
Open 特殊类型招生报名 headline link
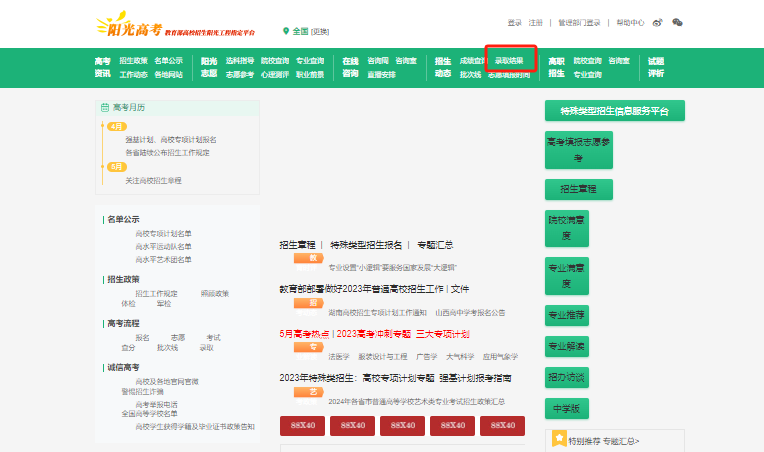coord(366,245)
